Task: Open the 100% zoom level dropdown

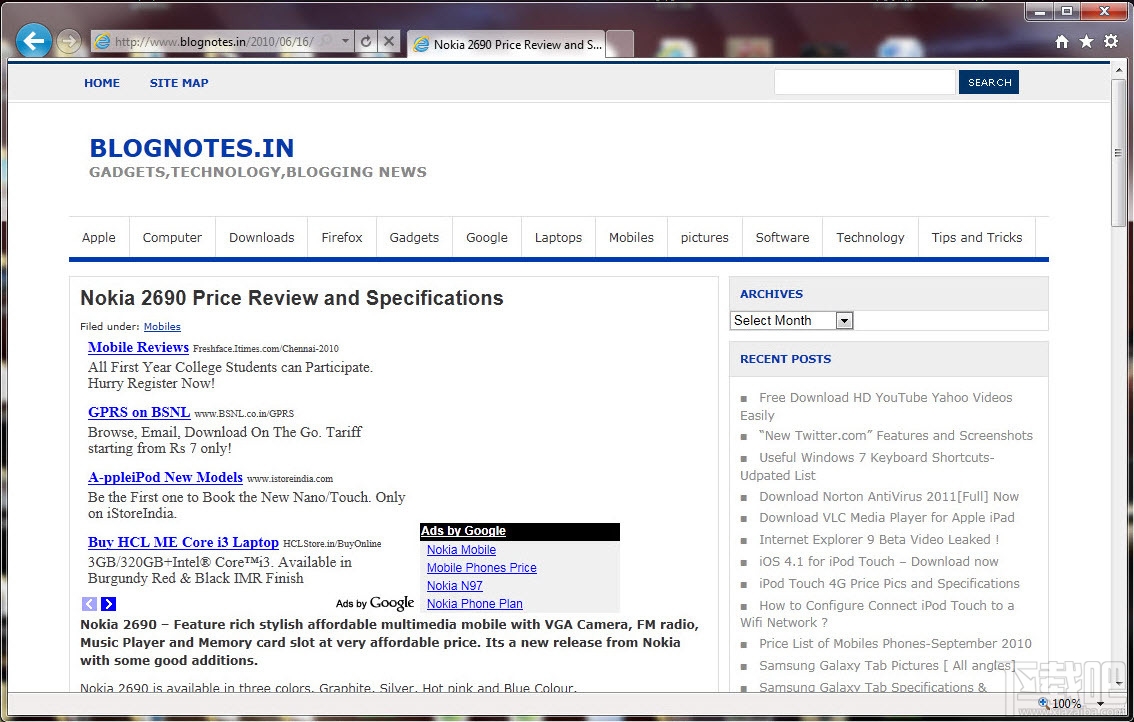Action: coord(1101,703)
